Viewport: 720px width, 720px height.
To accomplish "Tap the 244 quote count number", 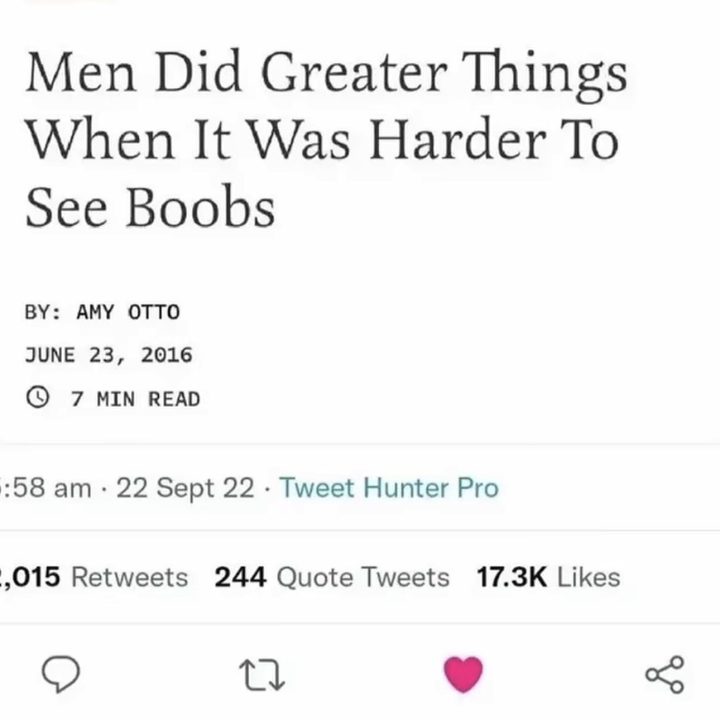I will [240, 577].
